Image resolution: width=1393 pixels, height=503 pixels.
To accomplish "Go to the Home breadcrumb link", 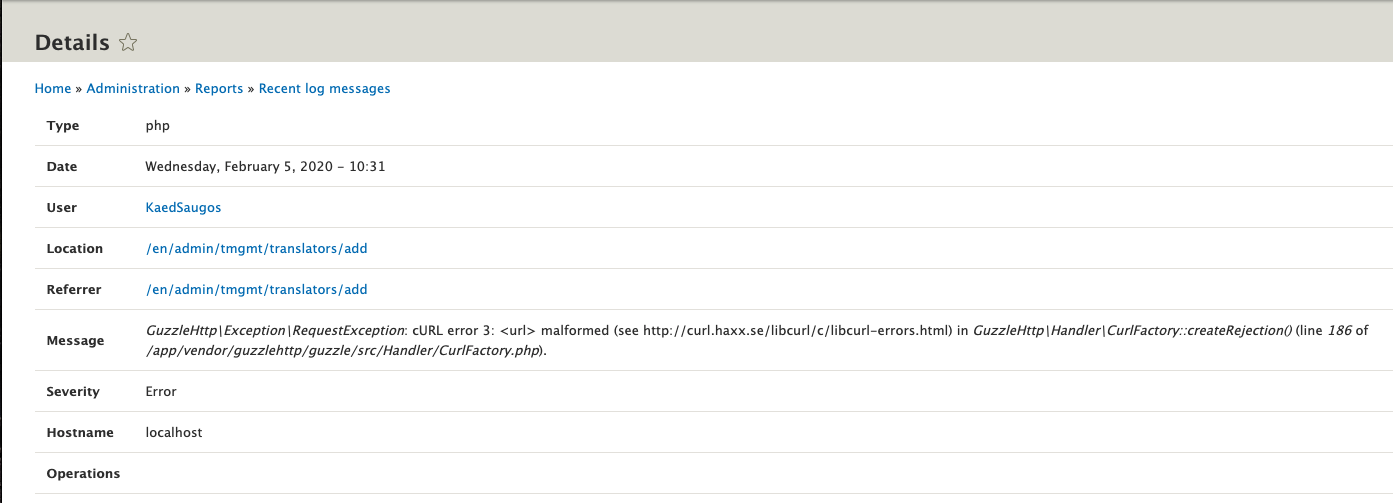I will click(x=52, y=89).
